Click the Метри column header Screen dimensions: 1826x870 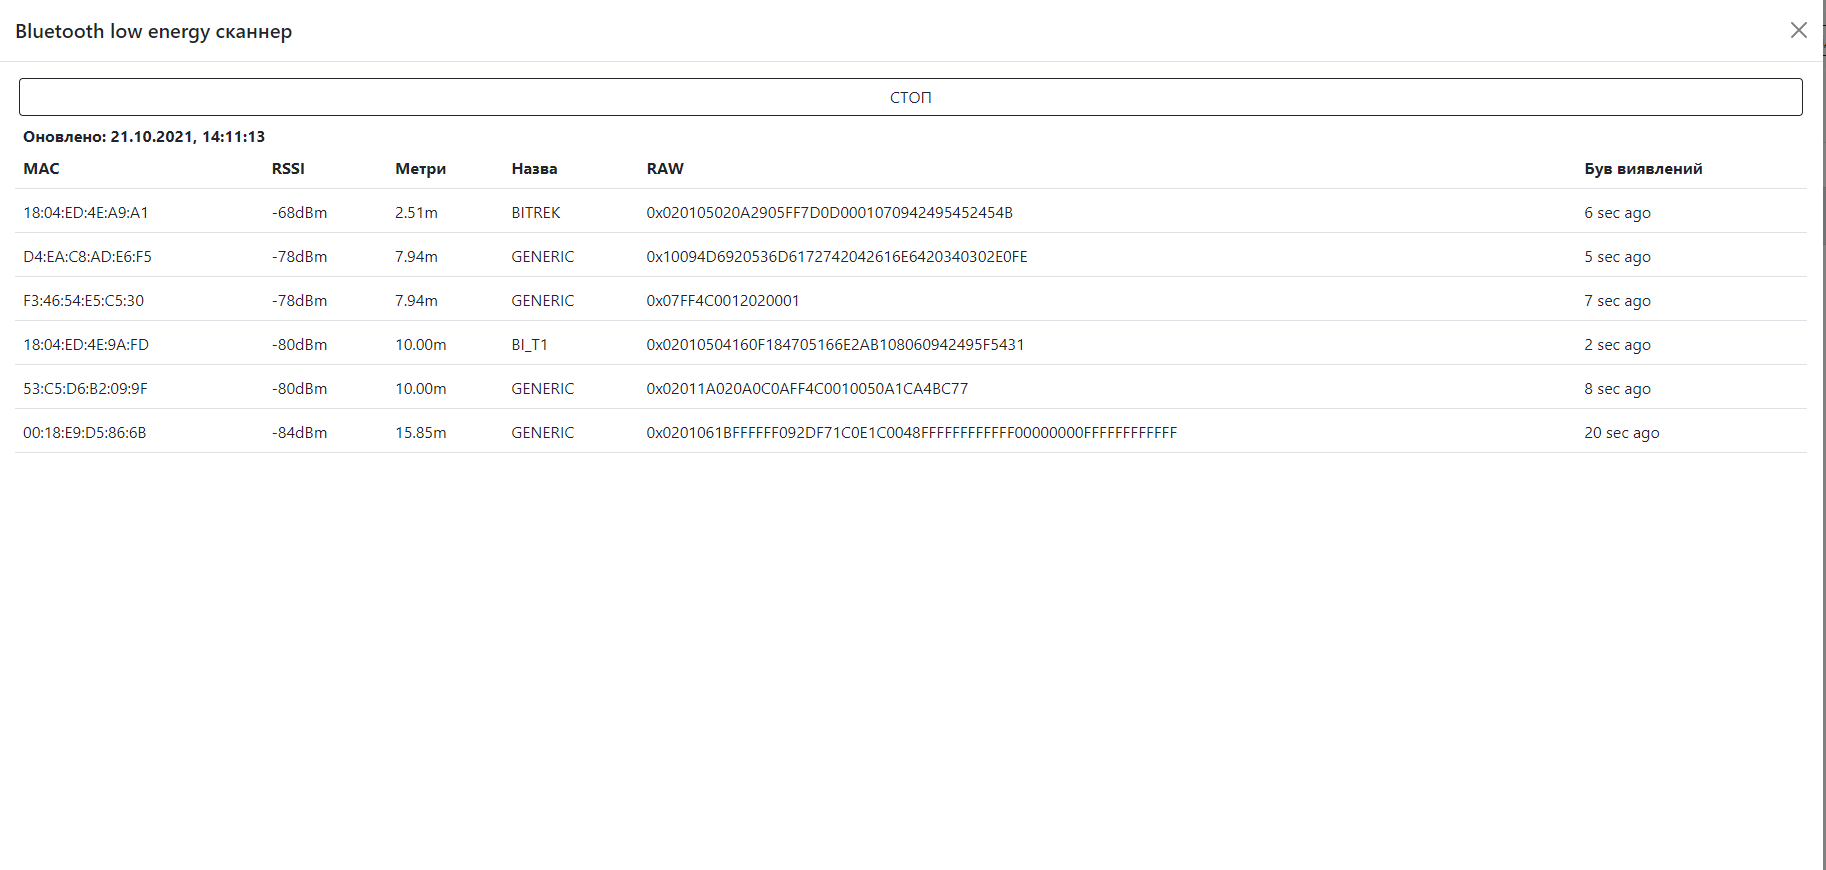point(420,168)
